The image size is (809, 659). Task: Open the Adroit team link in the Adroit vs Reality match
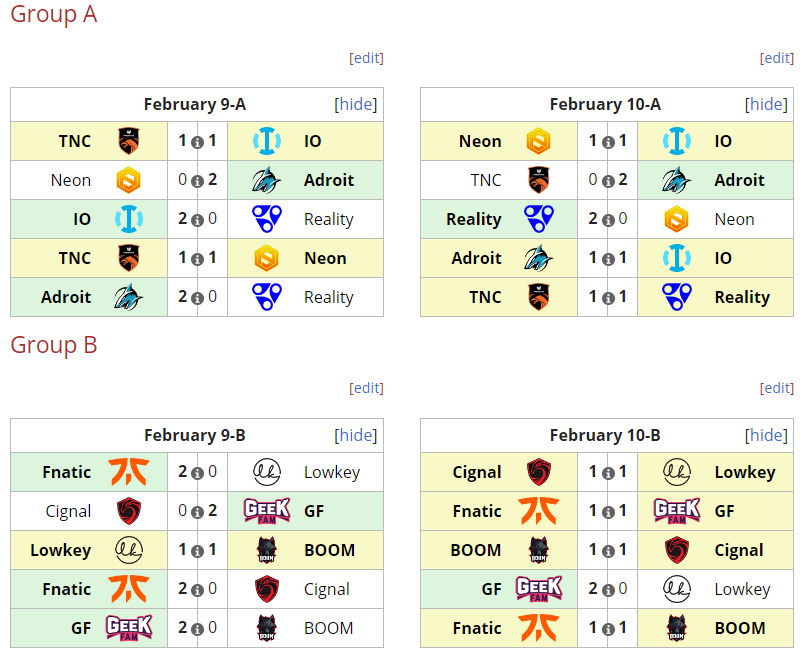[x=66, y=297]
